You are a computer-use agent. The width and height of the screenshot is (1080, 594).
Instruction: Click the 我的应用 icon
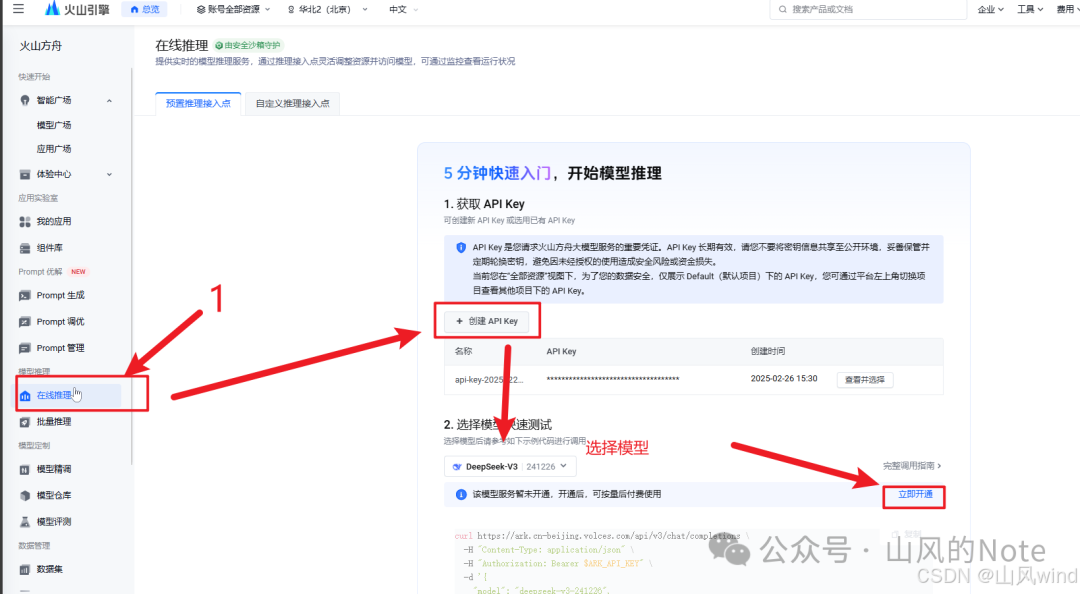click(x=25, y=222)
